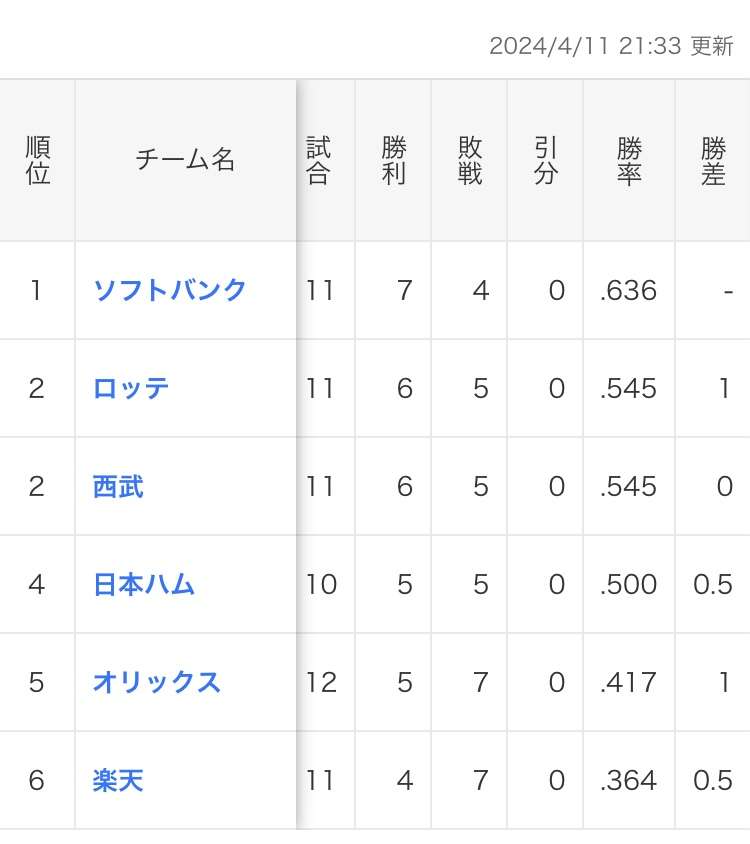Open the 日本ハム team page
Viewport: 750px width, 844px height.
144,584
